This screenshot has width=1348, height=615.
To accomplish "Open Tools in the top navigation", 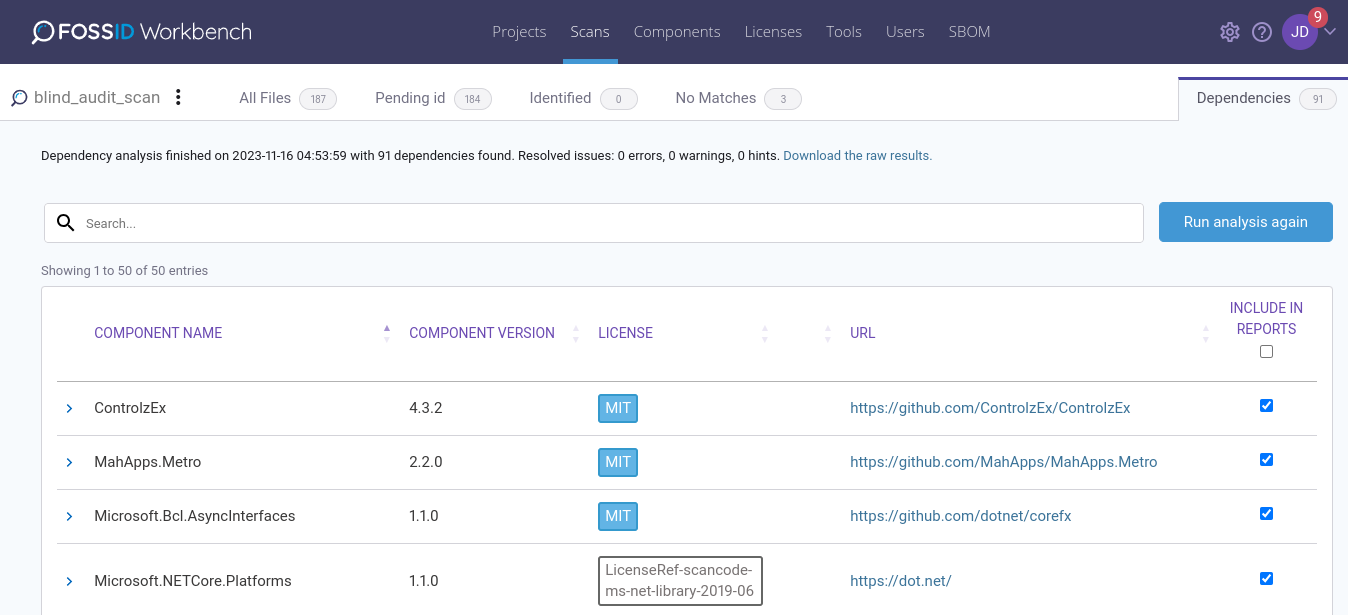I will point(844,32).
